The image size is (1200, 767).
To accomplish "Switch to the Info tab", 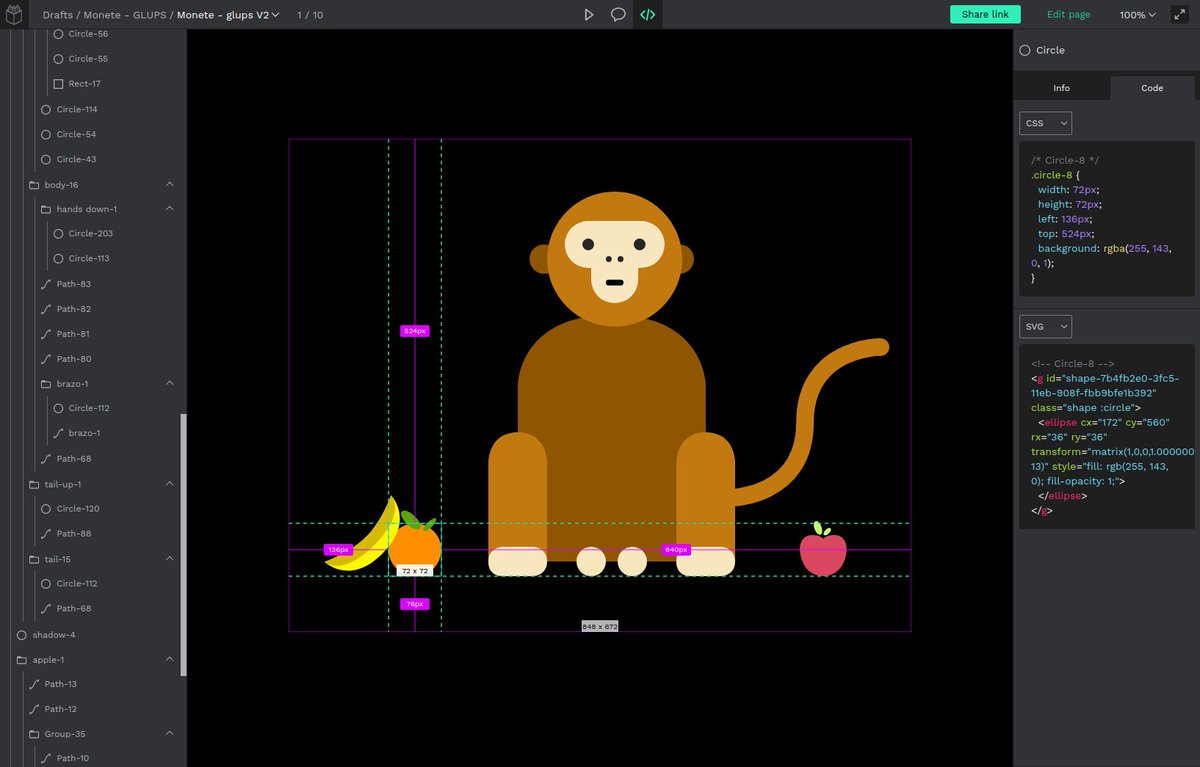I will pos(1061,87).
